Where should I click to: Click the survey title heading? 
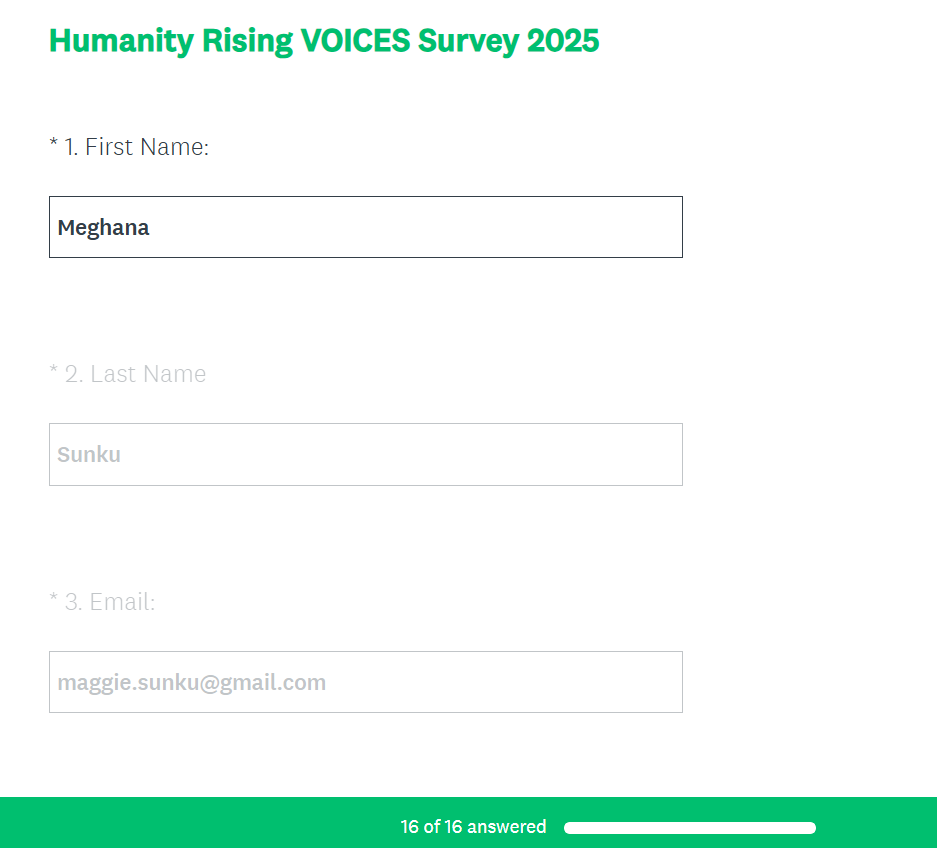click(324, 41)
